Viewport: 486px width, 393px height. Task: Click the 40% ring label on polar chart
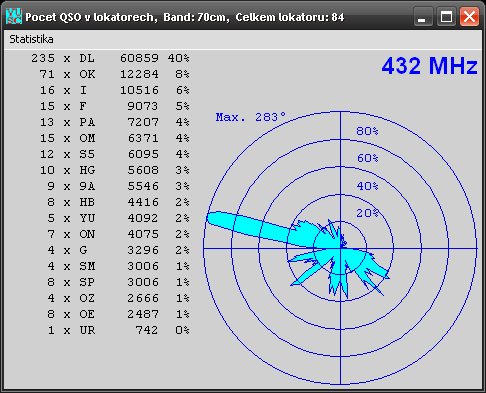367,186
